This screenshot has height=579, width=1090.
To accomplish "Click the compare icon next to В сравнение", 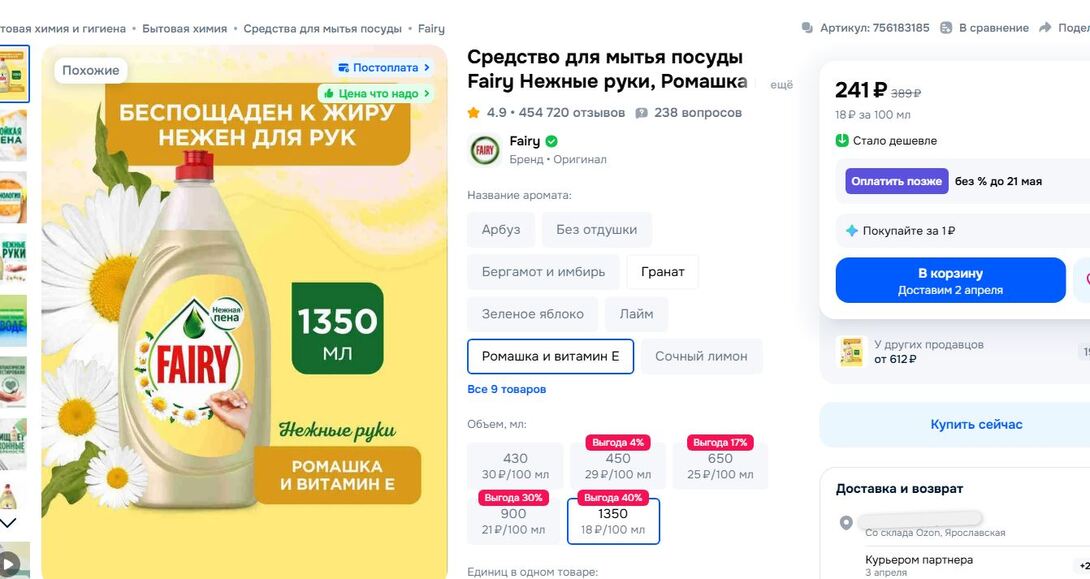I will [946, 28].
